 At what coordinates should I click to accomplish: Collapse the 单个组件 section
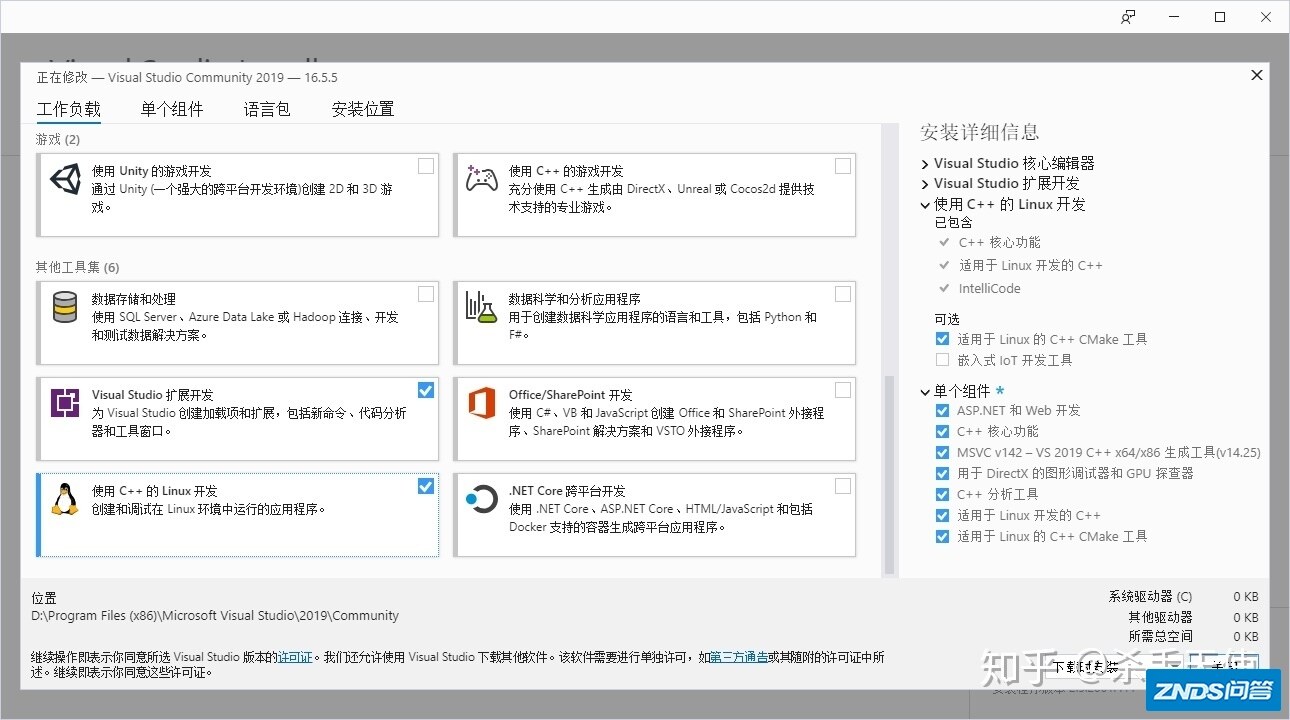(925, 392)
